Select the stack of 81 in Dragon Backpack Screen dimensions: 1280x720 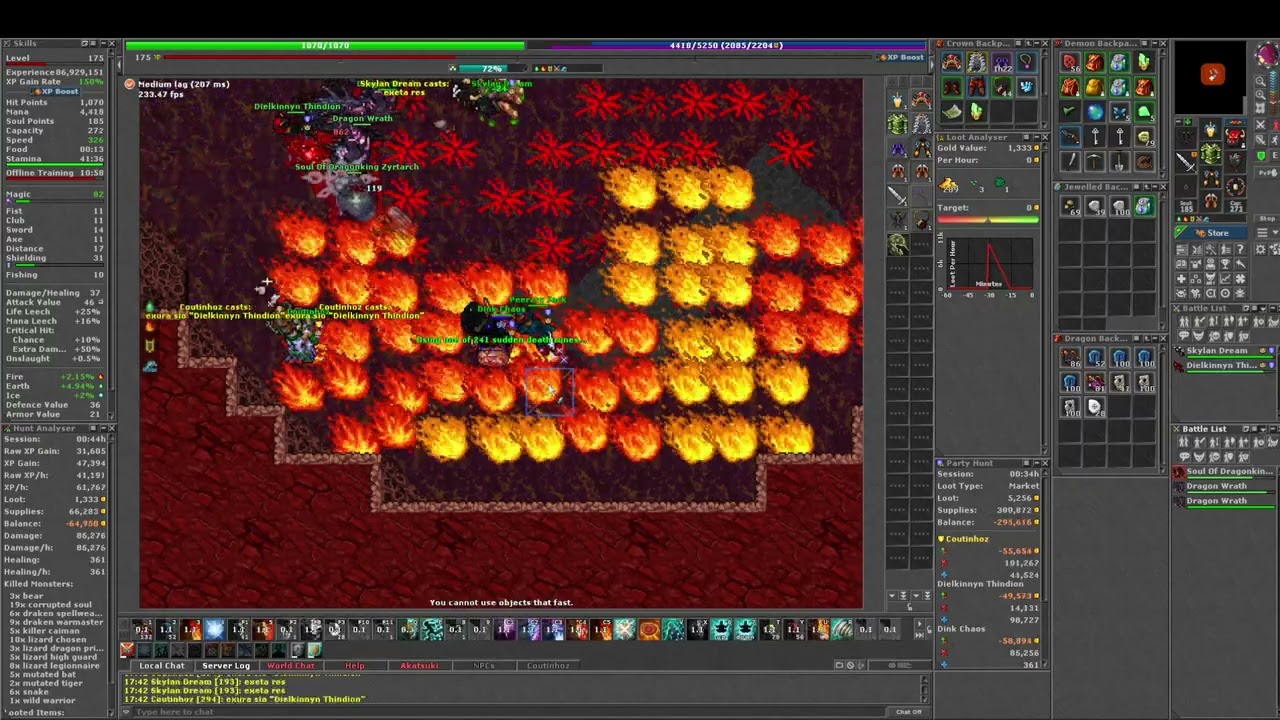[1095, 383]
